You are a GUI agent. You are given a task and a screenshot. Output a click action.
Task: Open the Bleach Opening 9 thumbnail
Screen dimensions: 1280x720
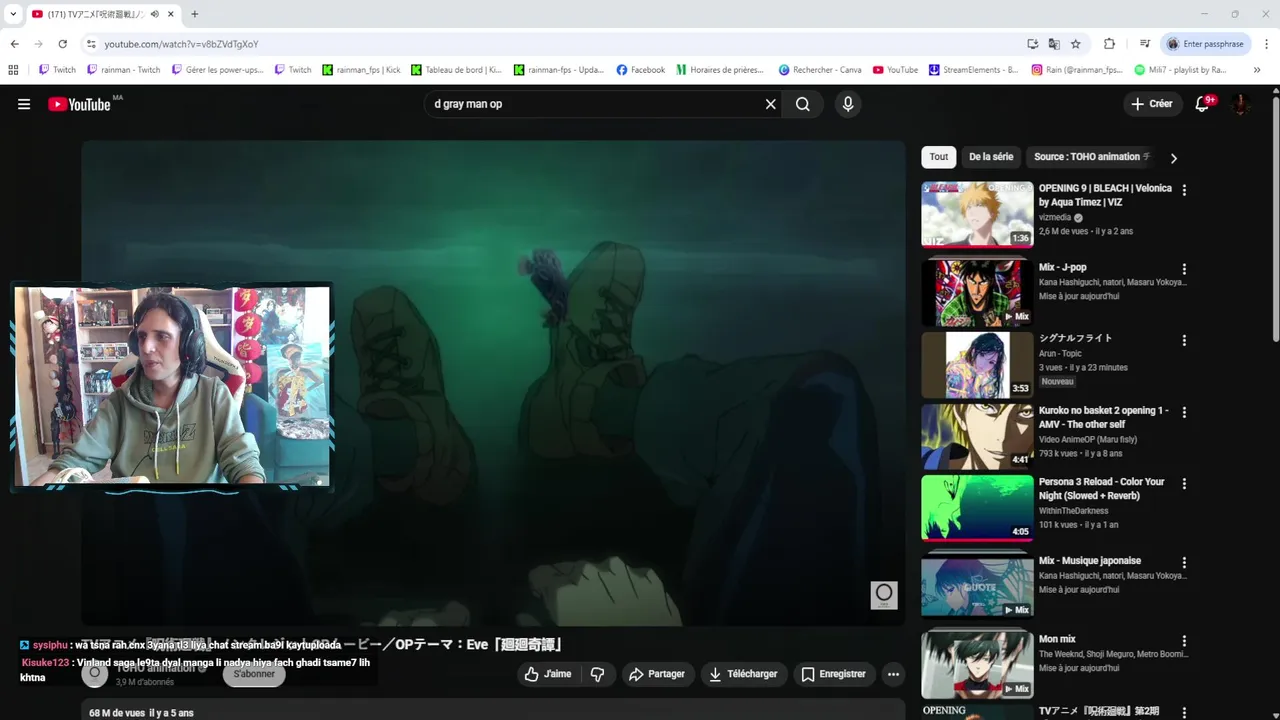(x=977, y=214)
